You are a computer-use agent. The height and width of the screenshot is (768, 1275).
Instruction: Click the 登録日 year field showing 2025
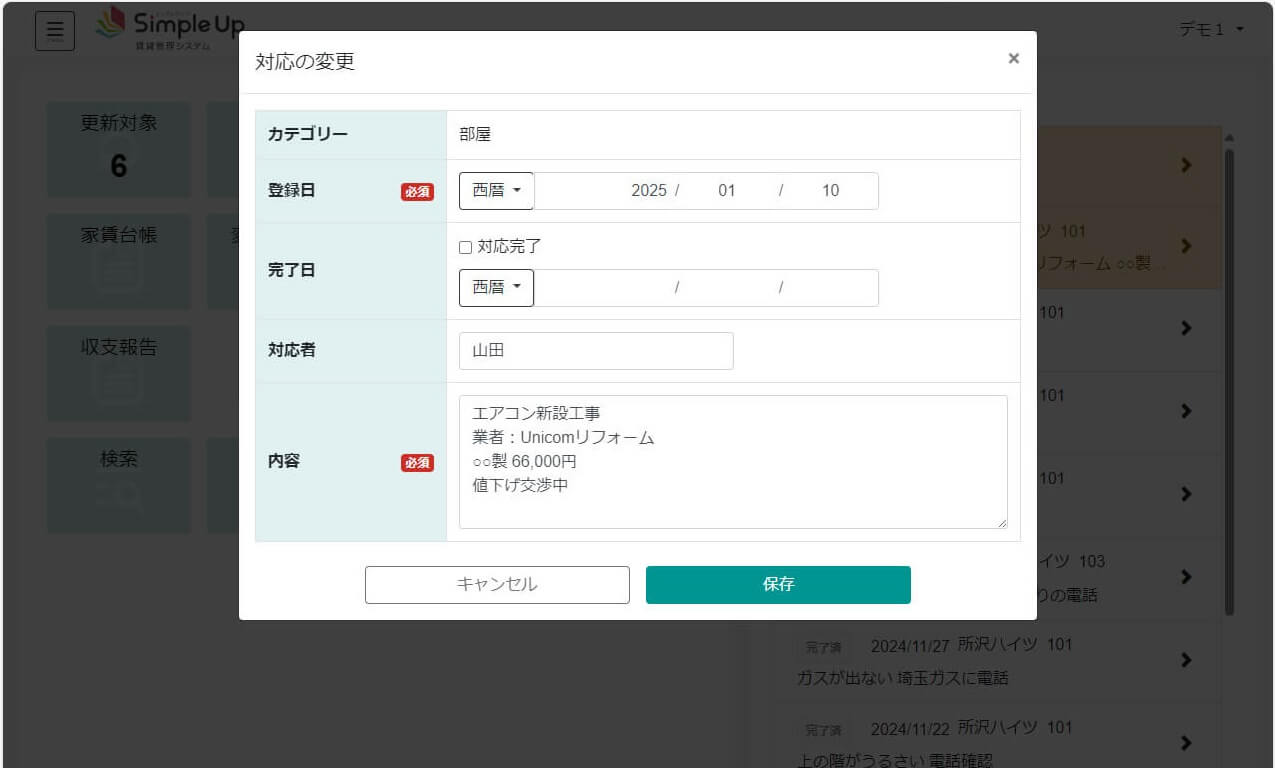[608, 191]
